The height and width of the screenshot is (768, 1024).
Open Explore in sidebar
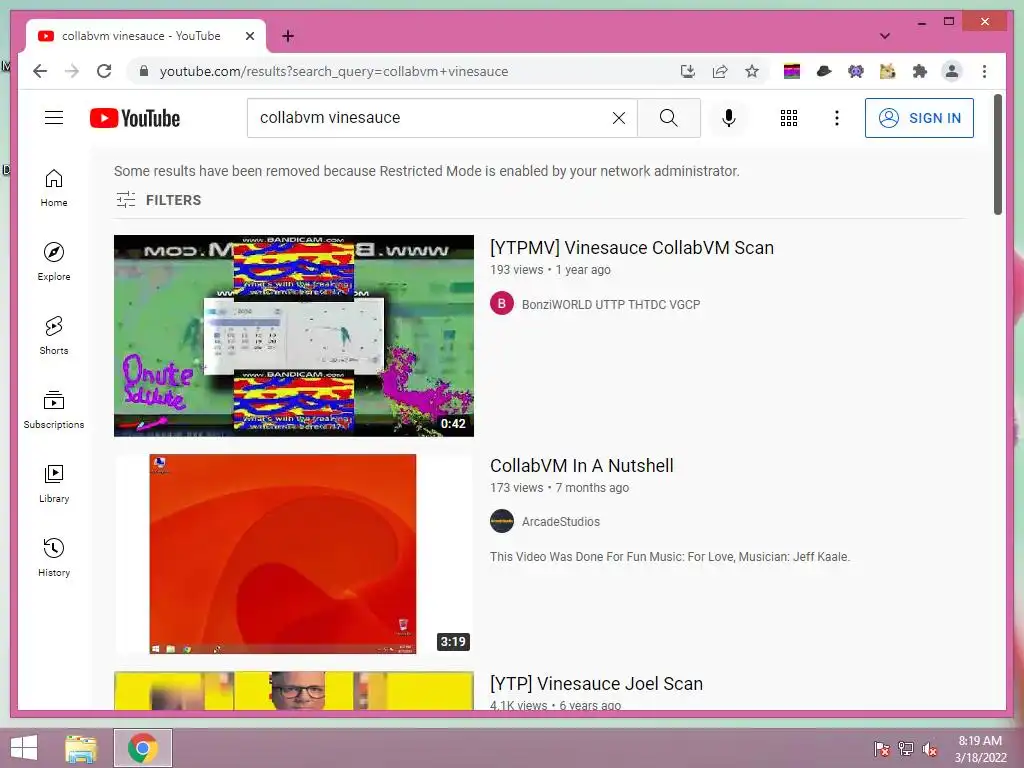[x=54, y=262]
